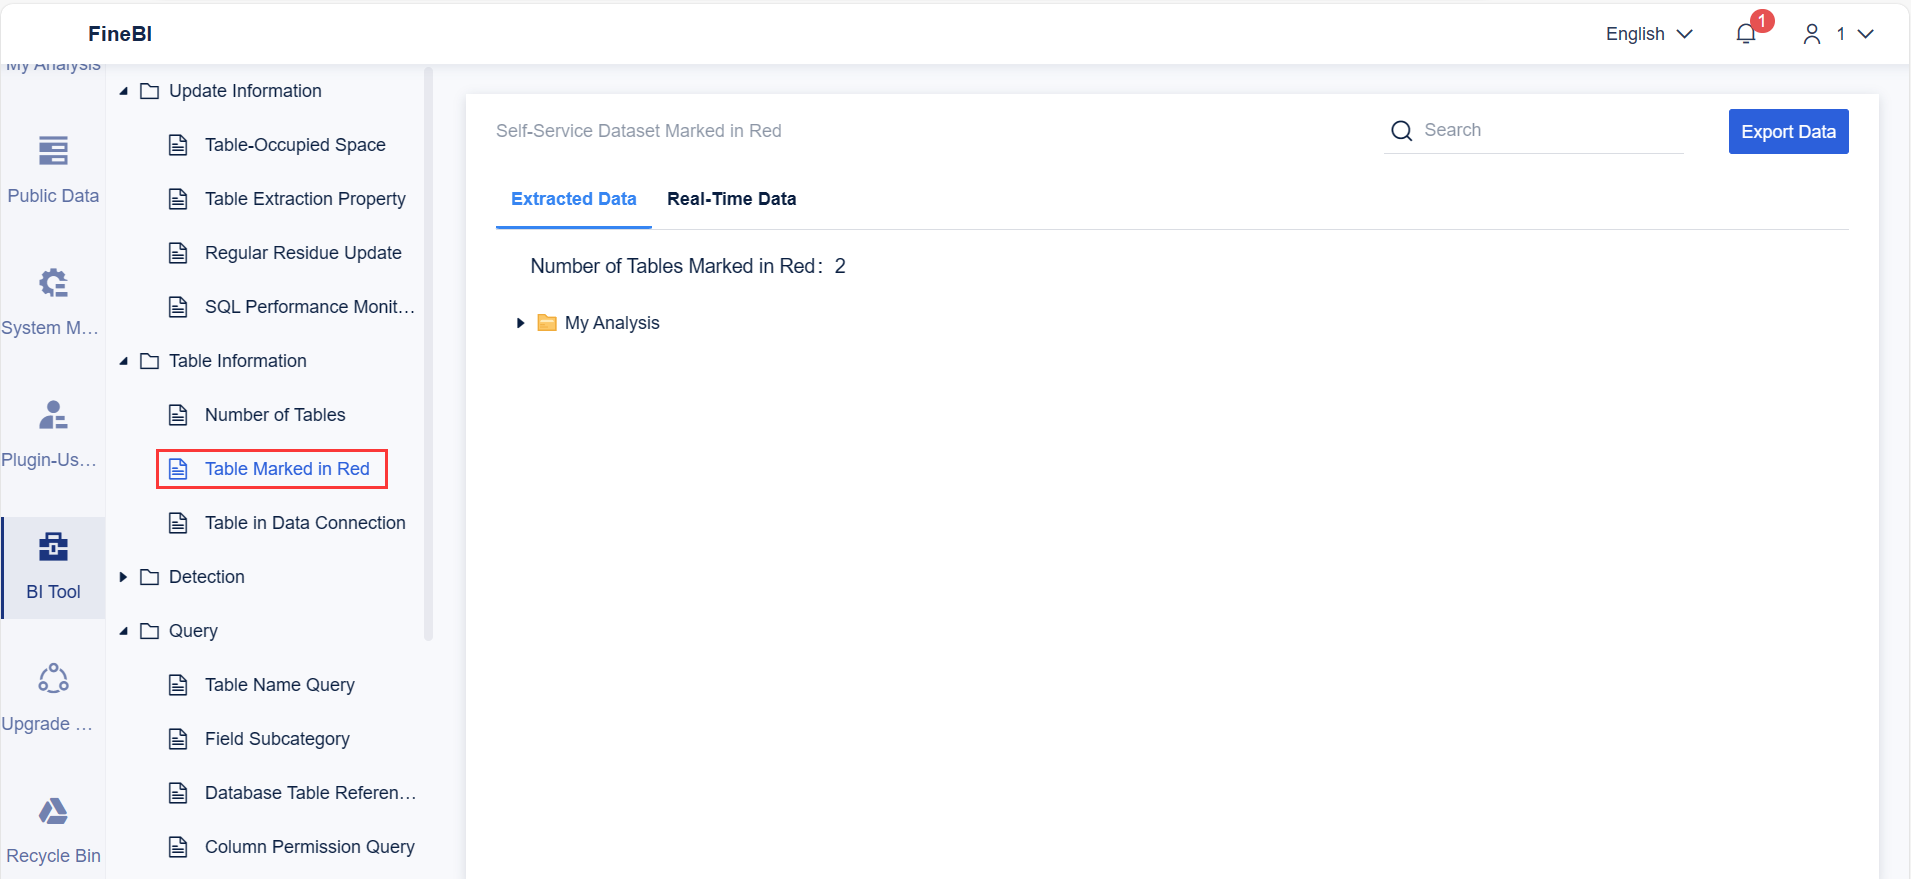Screen dimensions: 1911x879
Task: Click the FineBI logo text
Action: coord(120,34)
